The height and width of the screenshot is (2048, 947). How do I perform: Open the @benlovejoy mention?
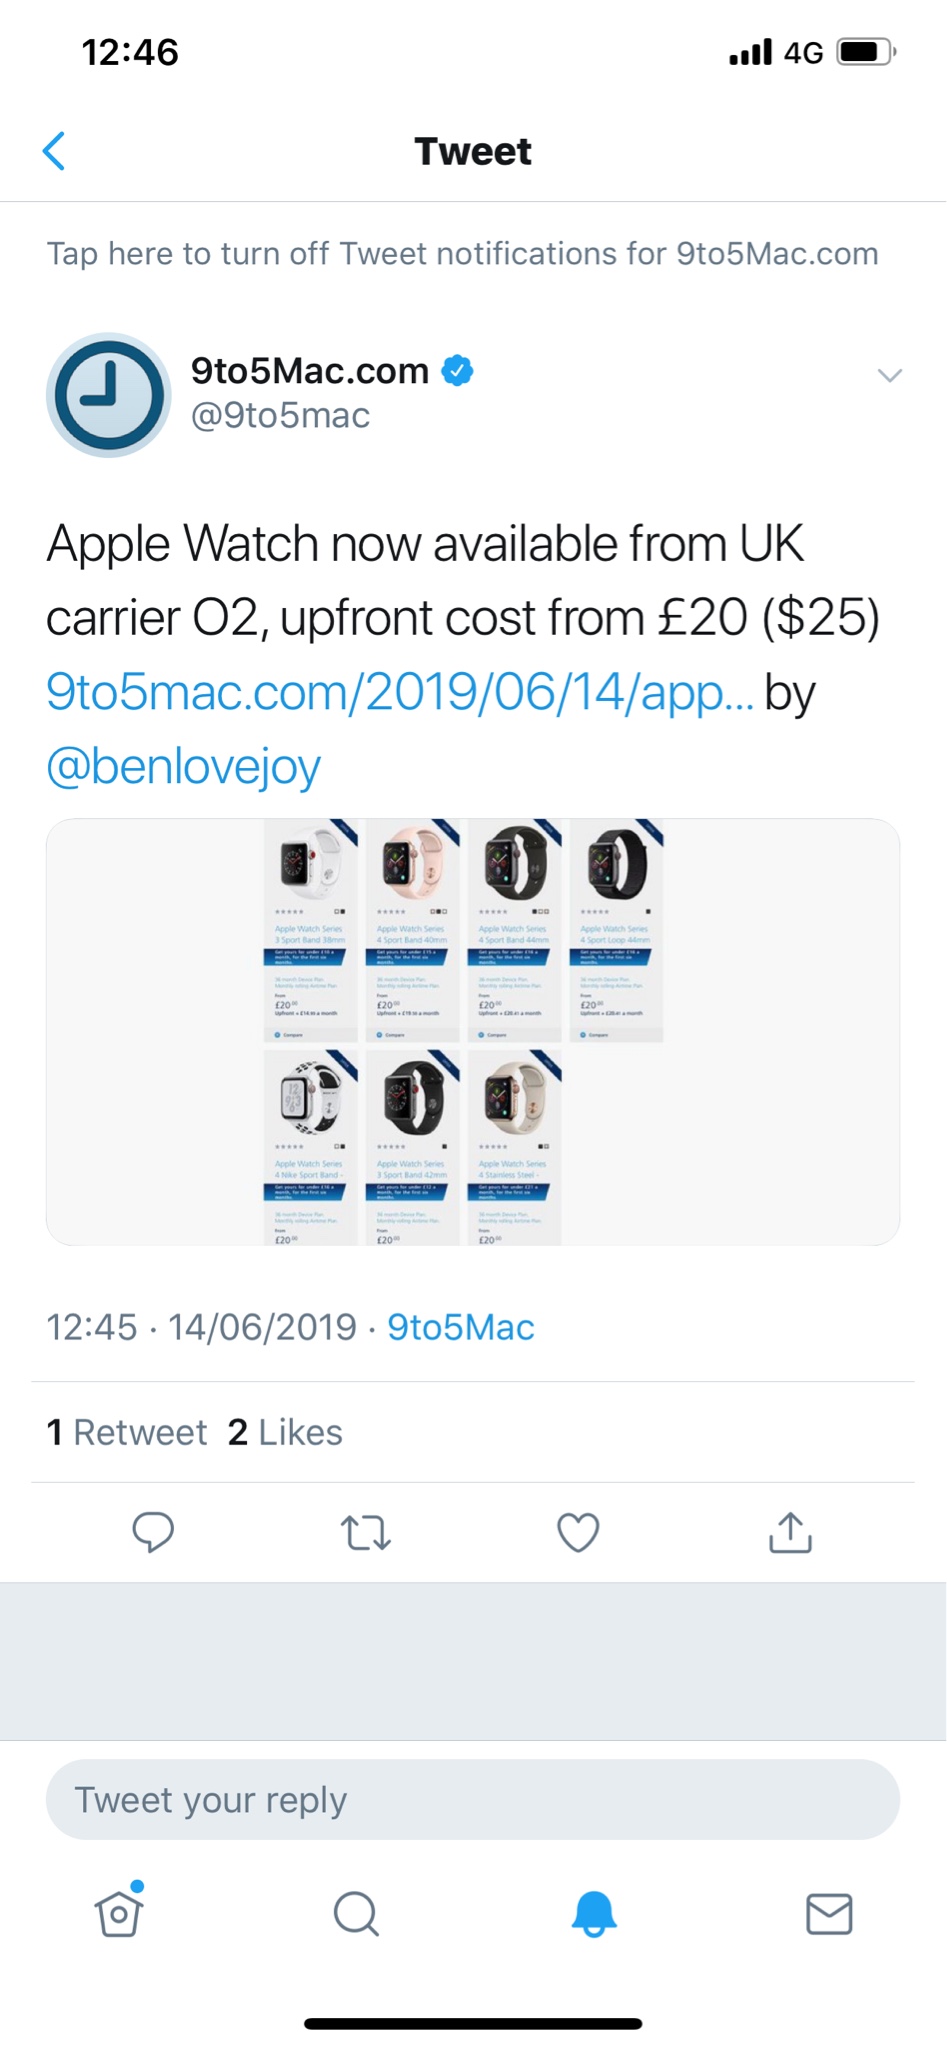(183, 766)
